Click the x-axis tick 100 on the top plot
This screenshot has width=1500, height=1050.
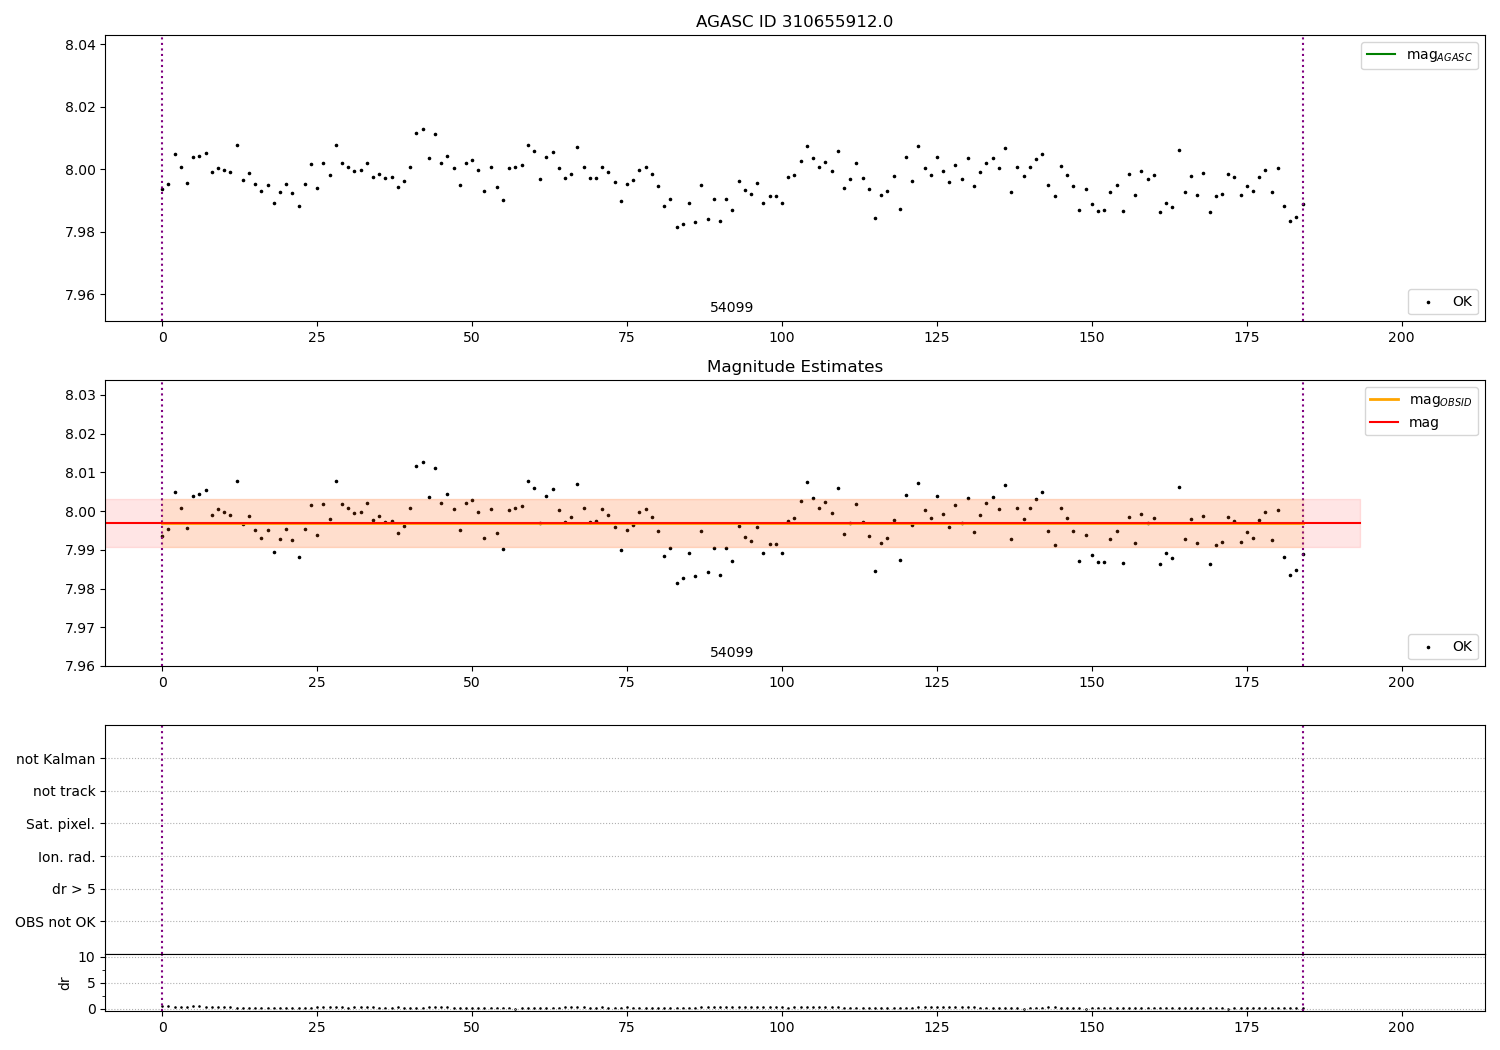[x=782, y=338]
